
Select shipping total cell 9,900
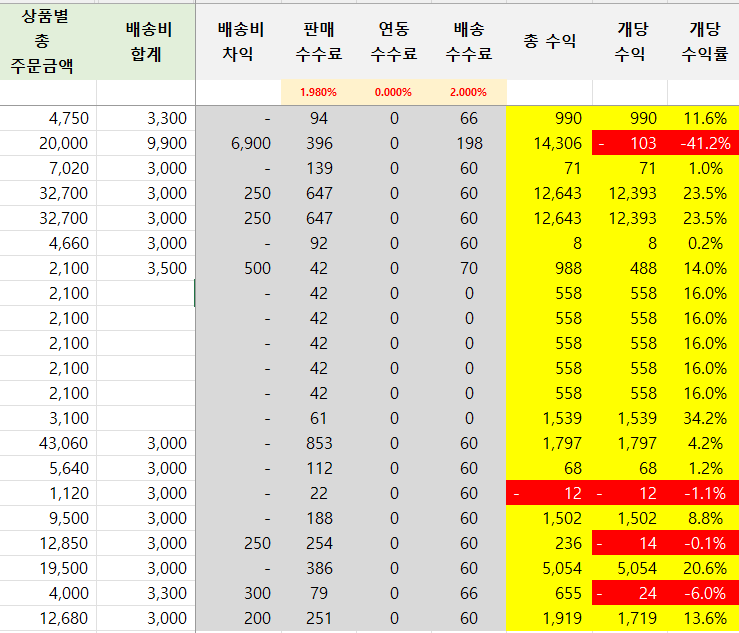(146, 143)
